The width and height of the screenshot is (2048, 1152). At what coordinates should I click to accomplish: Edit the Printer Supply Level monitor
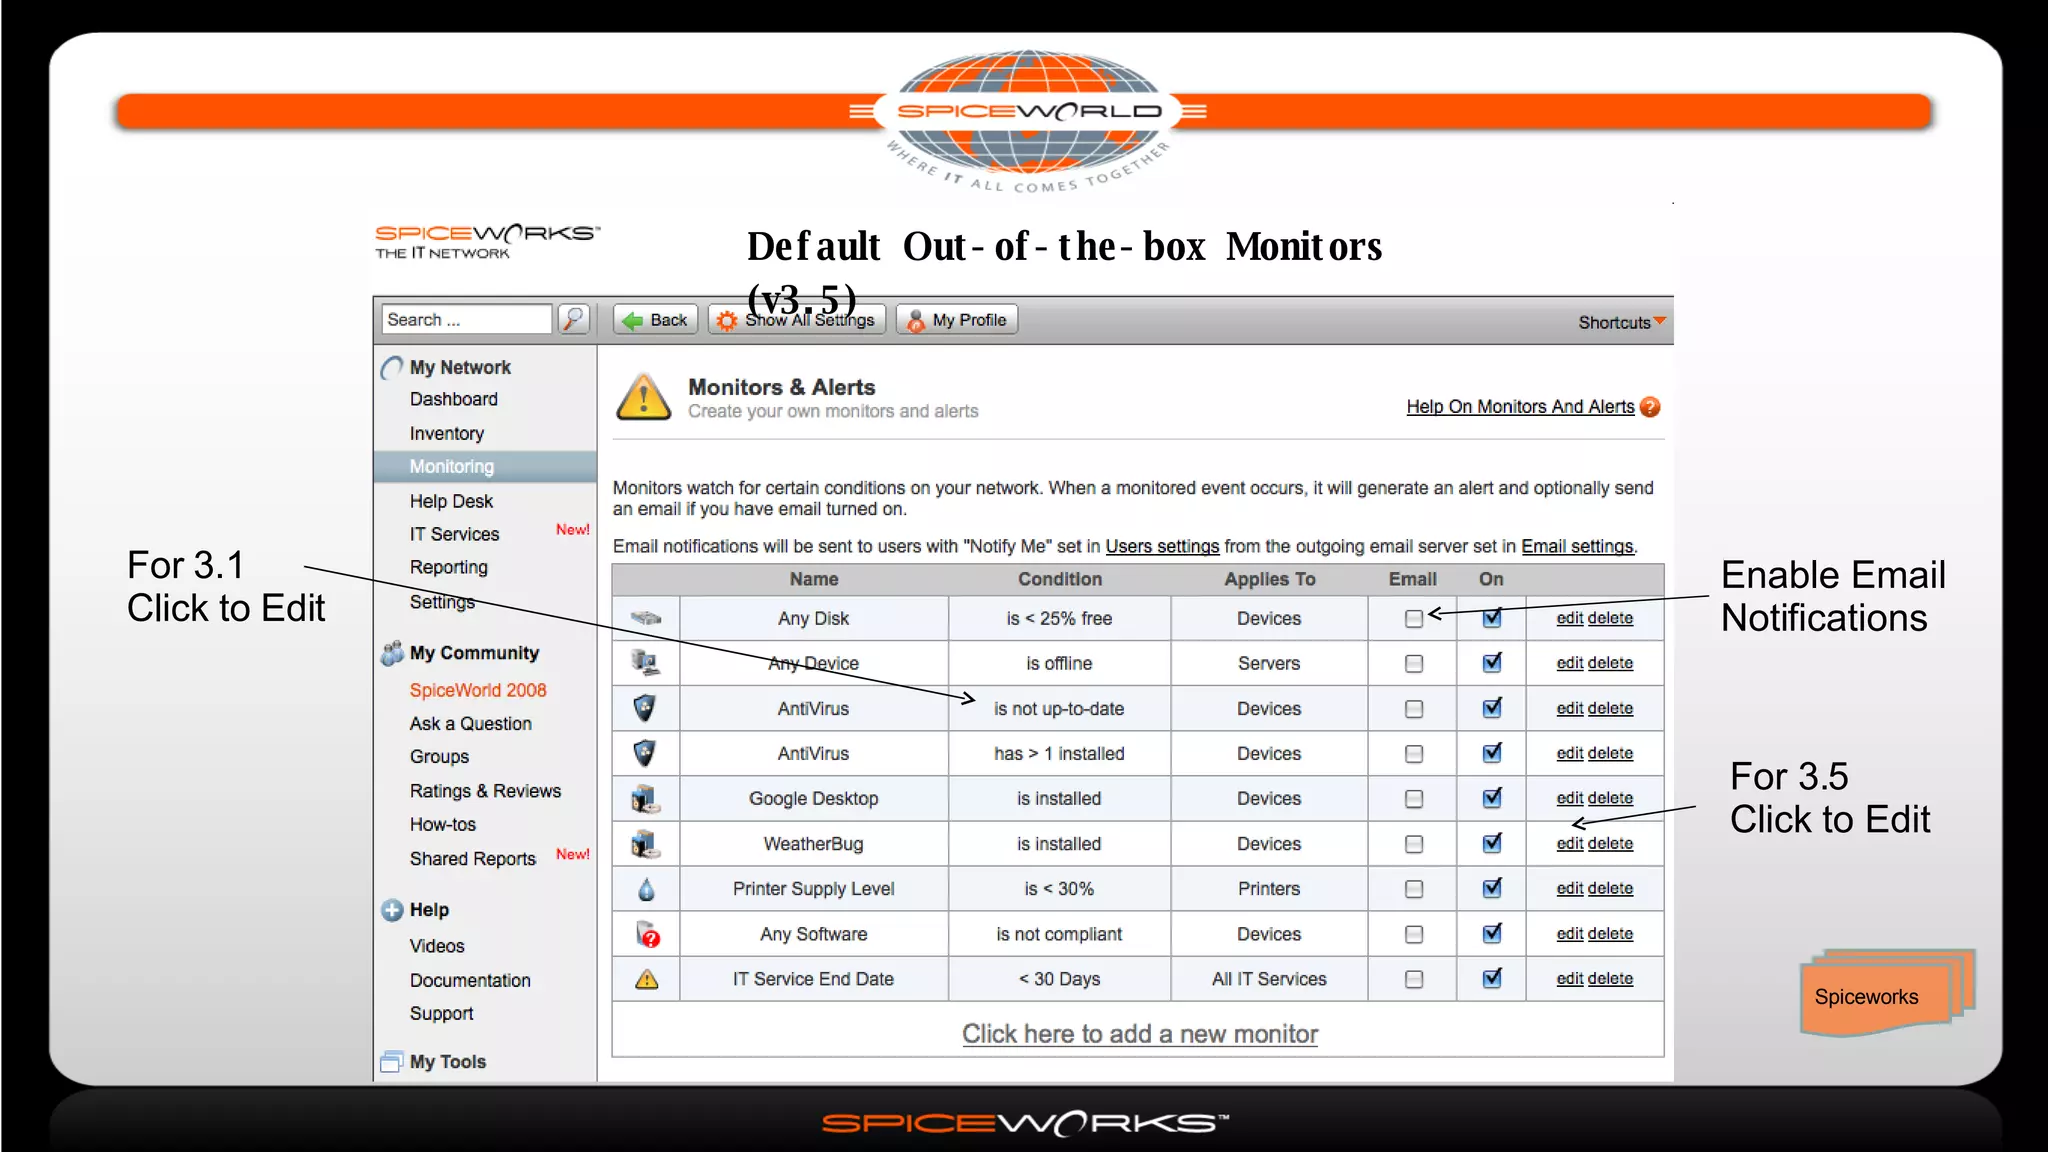[x=1569, y=888]
